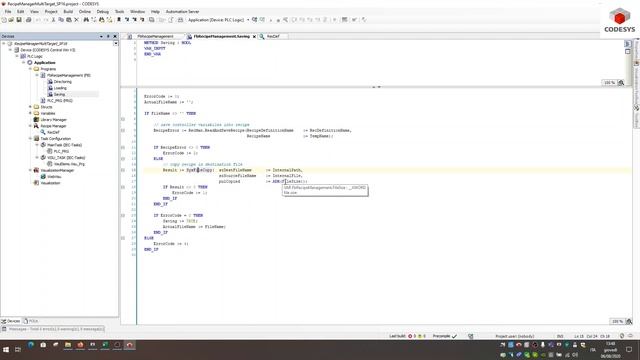Collapse the PLC Logic node
This screenshot has width=640, height=360.
[17, 56]
